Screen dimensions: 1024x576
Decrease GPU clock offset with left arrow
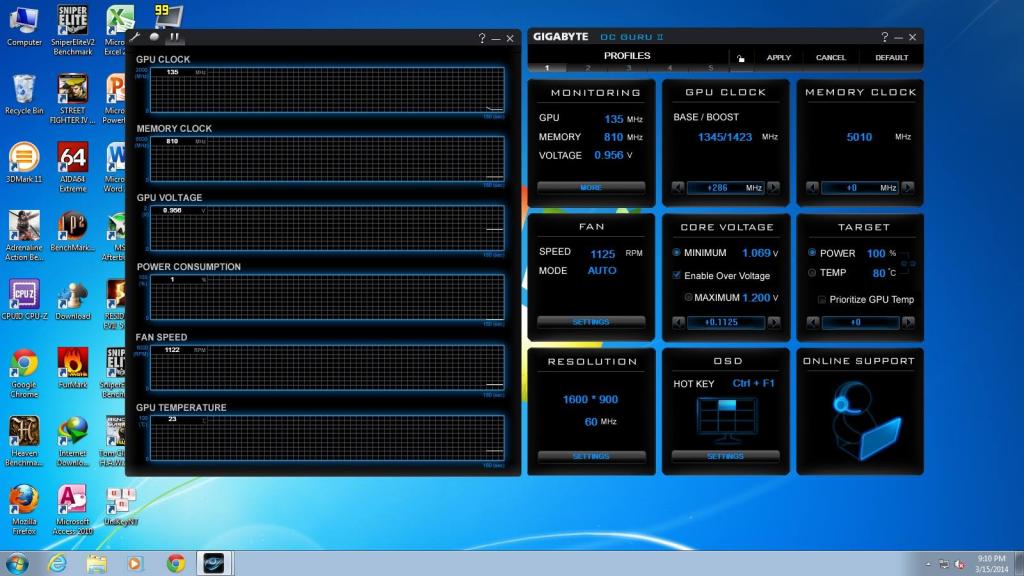678,188
